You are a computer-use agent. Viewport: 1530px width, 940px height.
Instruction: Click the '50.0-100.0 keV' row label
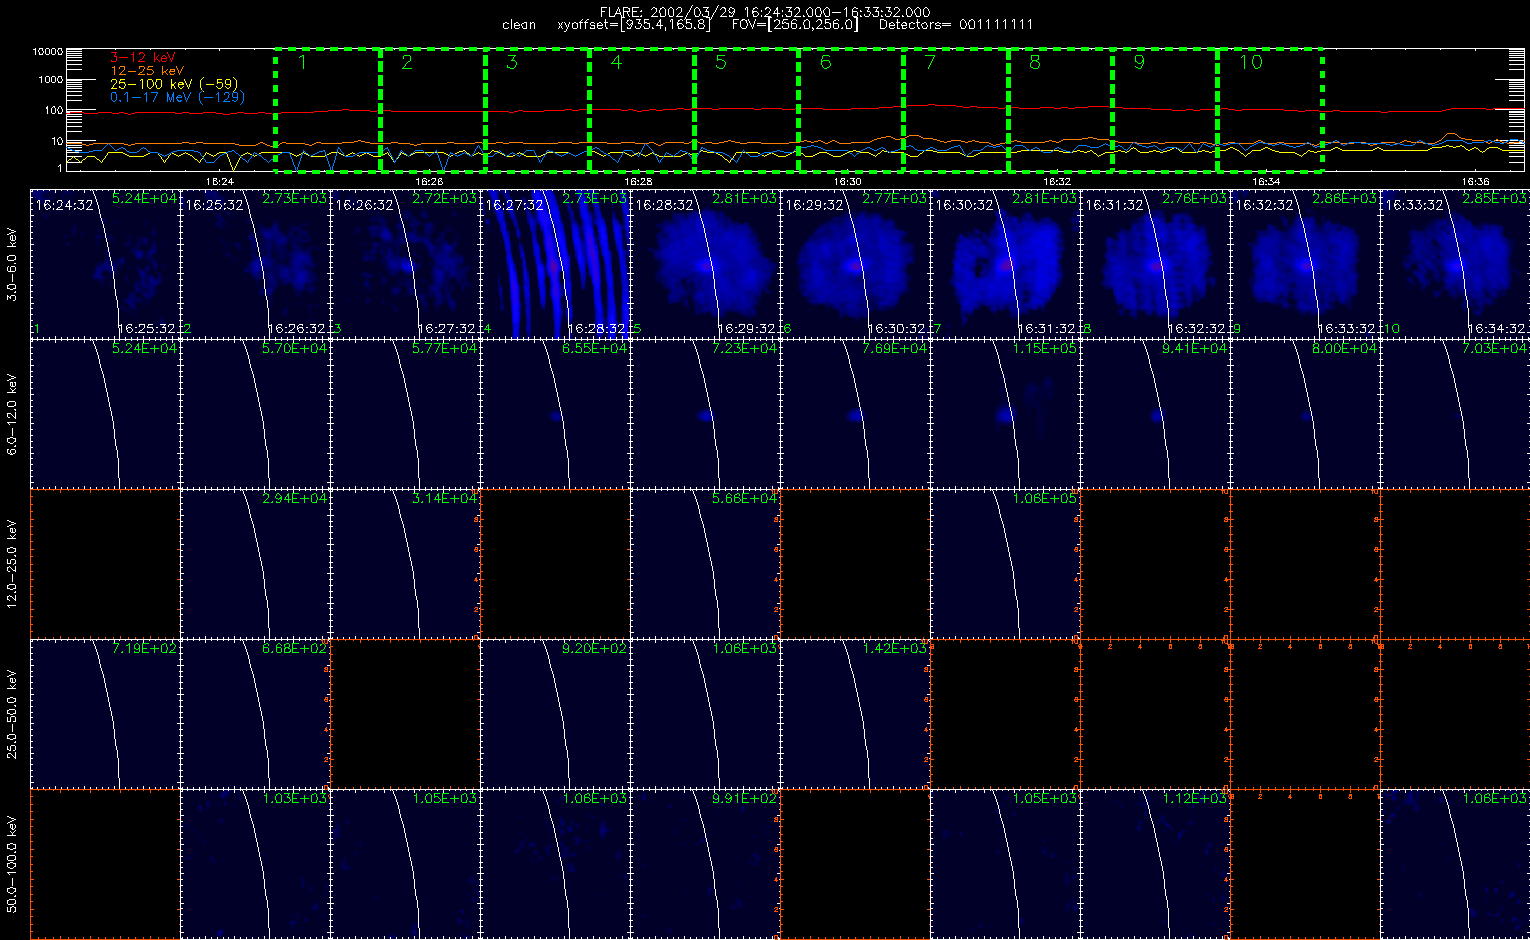point(12,863)
